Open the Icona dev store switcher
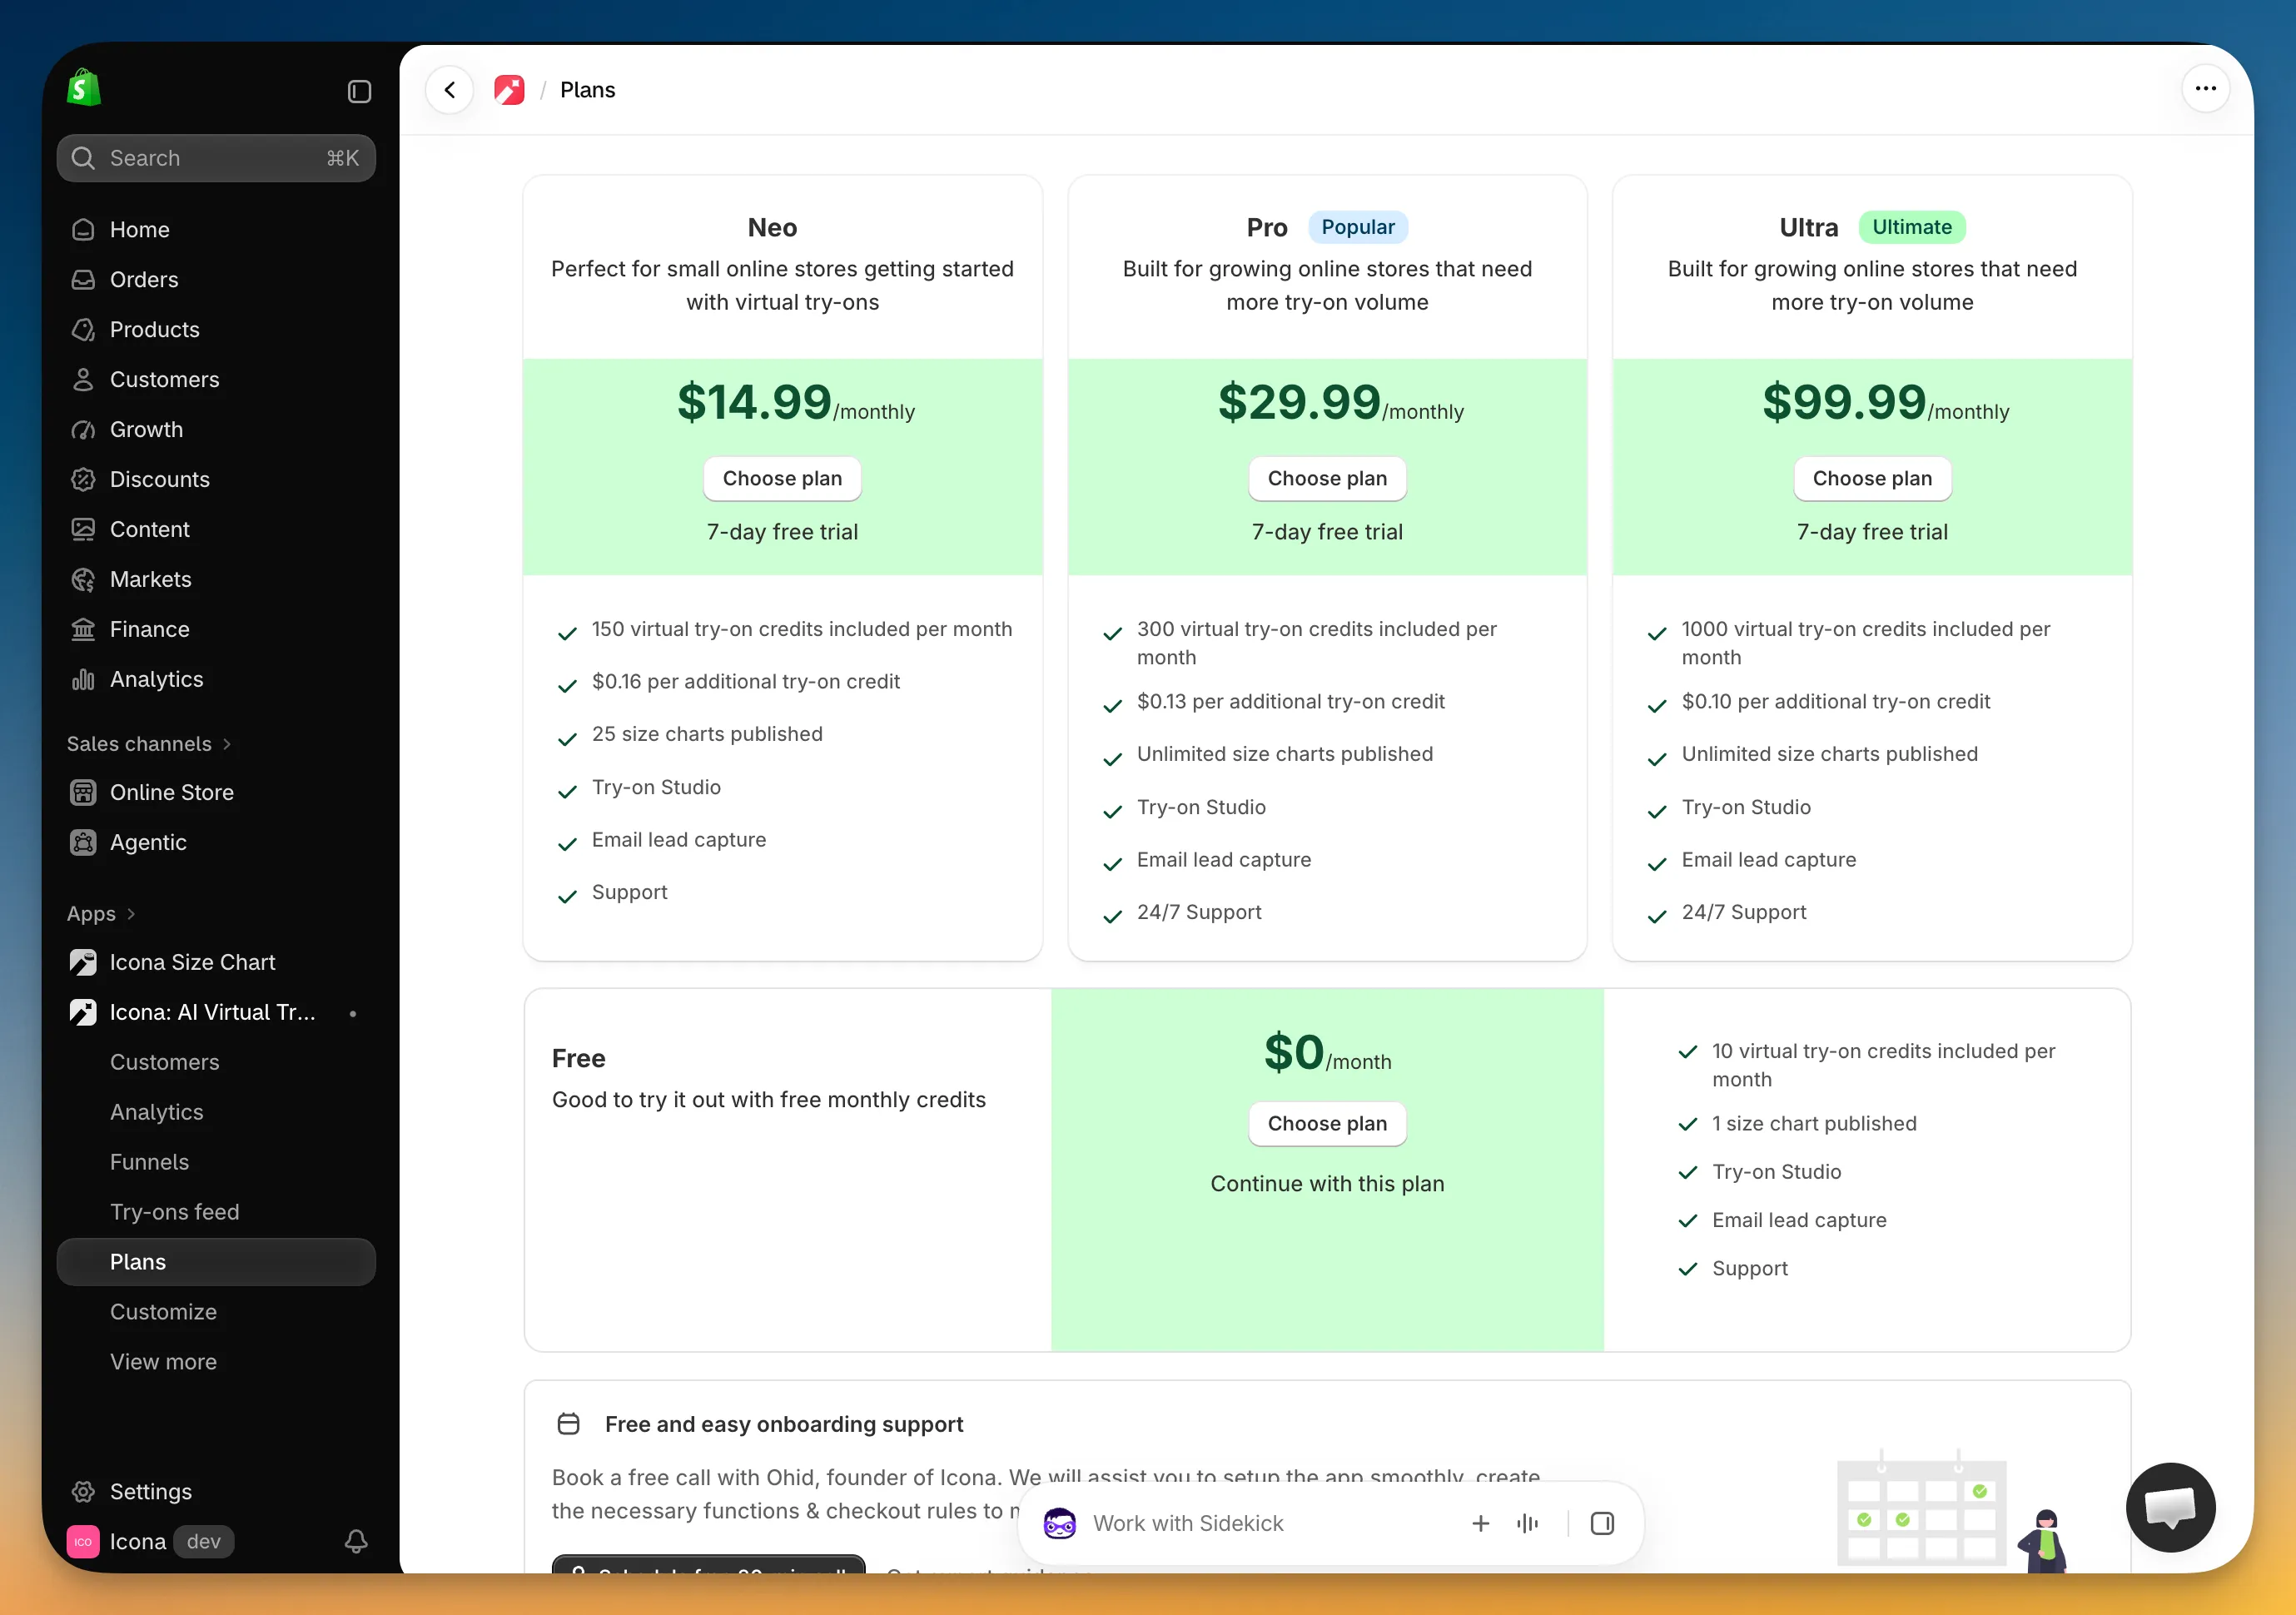Screen dimensions: 2296x1615 tap(150, 1541)
